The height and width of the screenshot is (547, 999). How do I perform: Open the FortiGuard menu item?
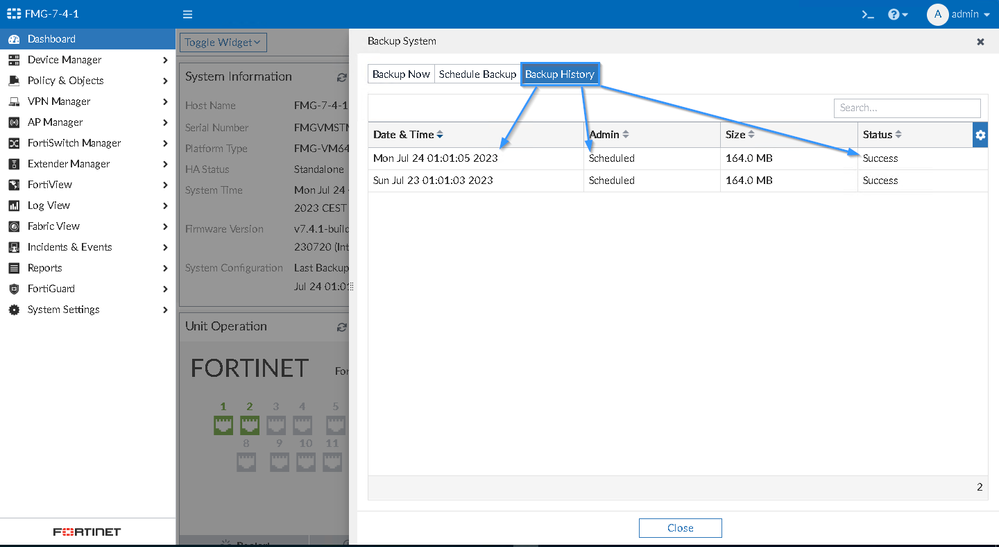[x=51, y=288]
